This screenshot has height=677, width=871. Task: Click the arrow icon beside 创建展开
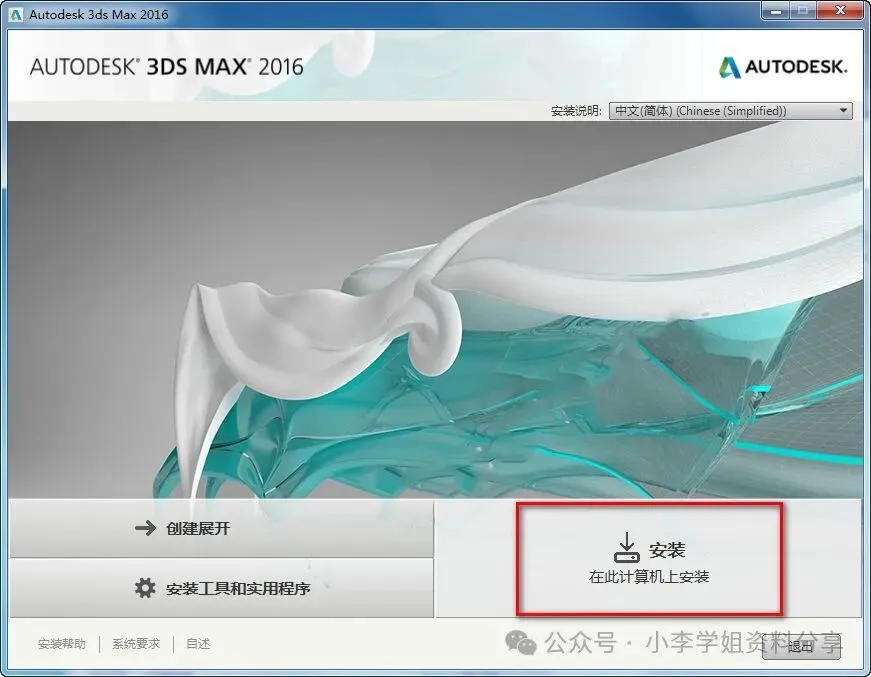coord(146,528)
